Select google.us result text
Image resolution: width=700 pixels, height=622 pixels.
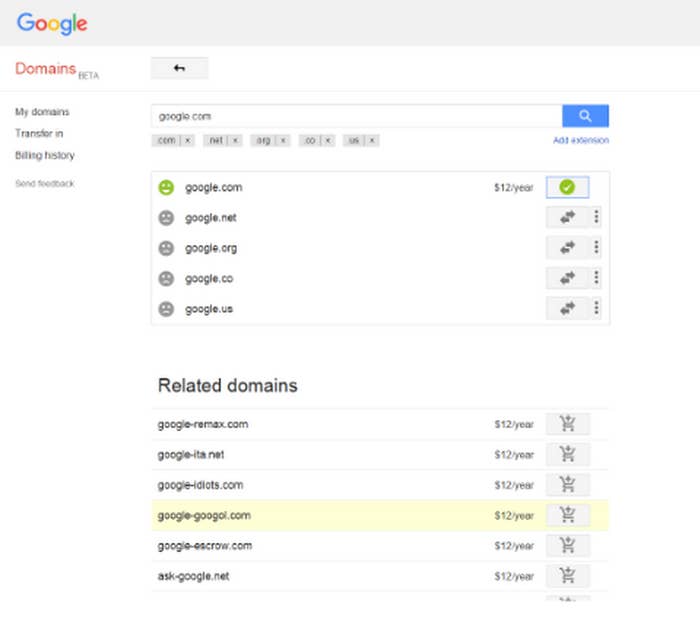click(209, 309)
